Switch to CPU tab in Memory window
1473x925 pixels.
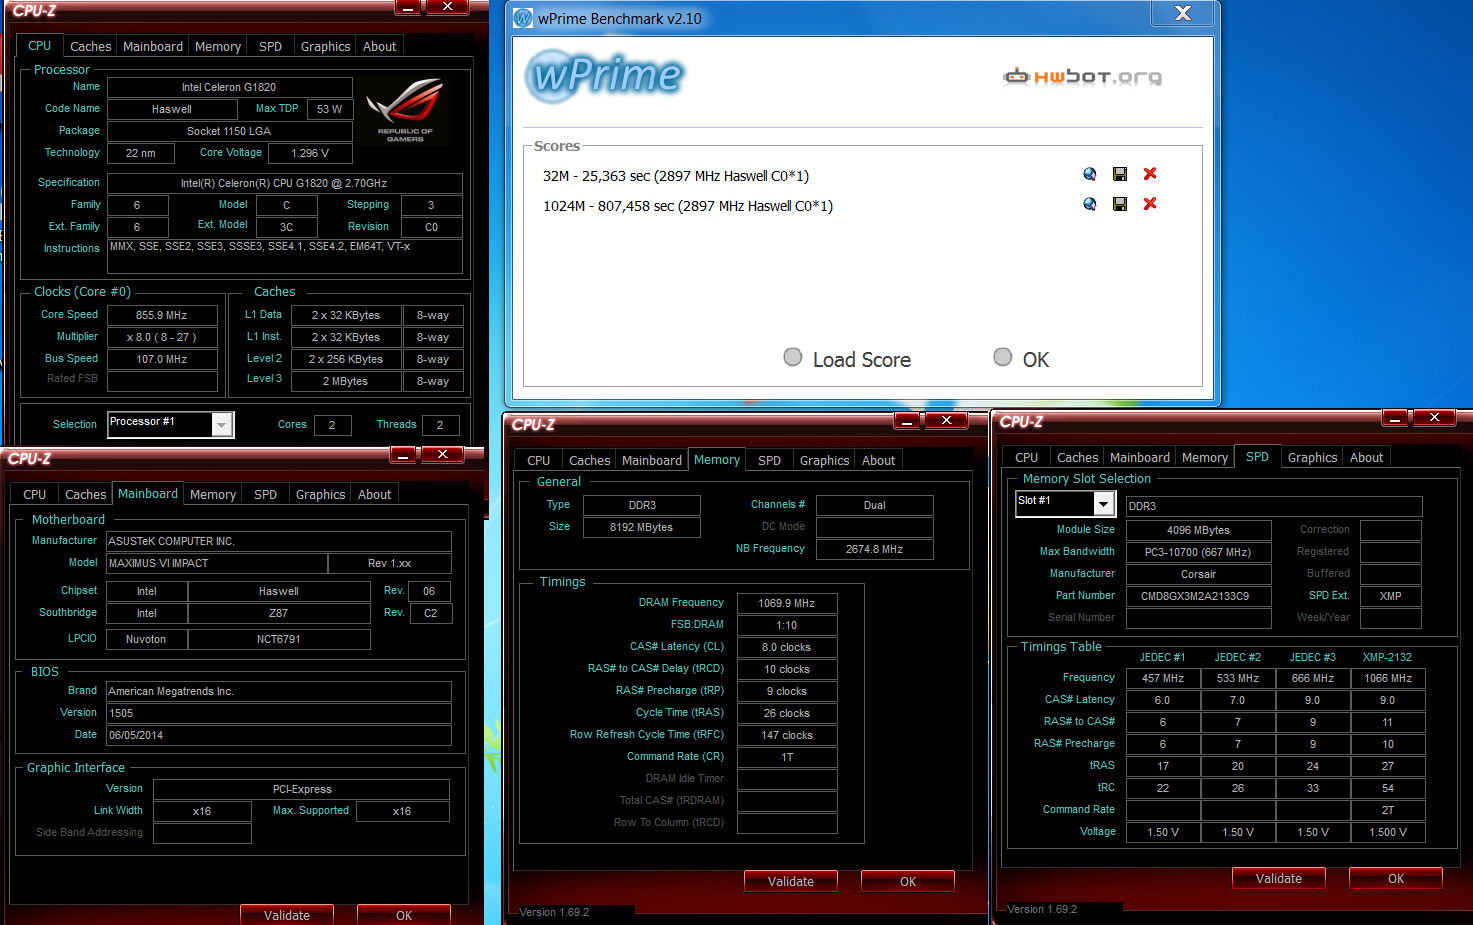(538, 461)
